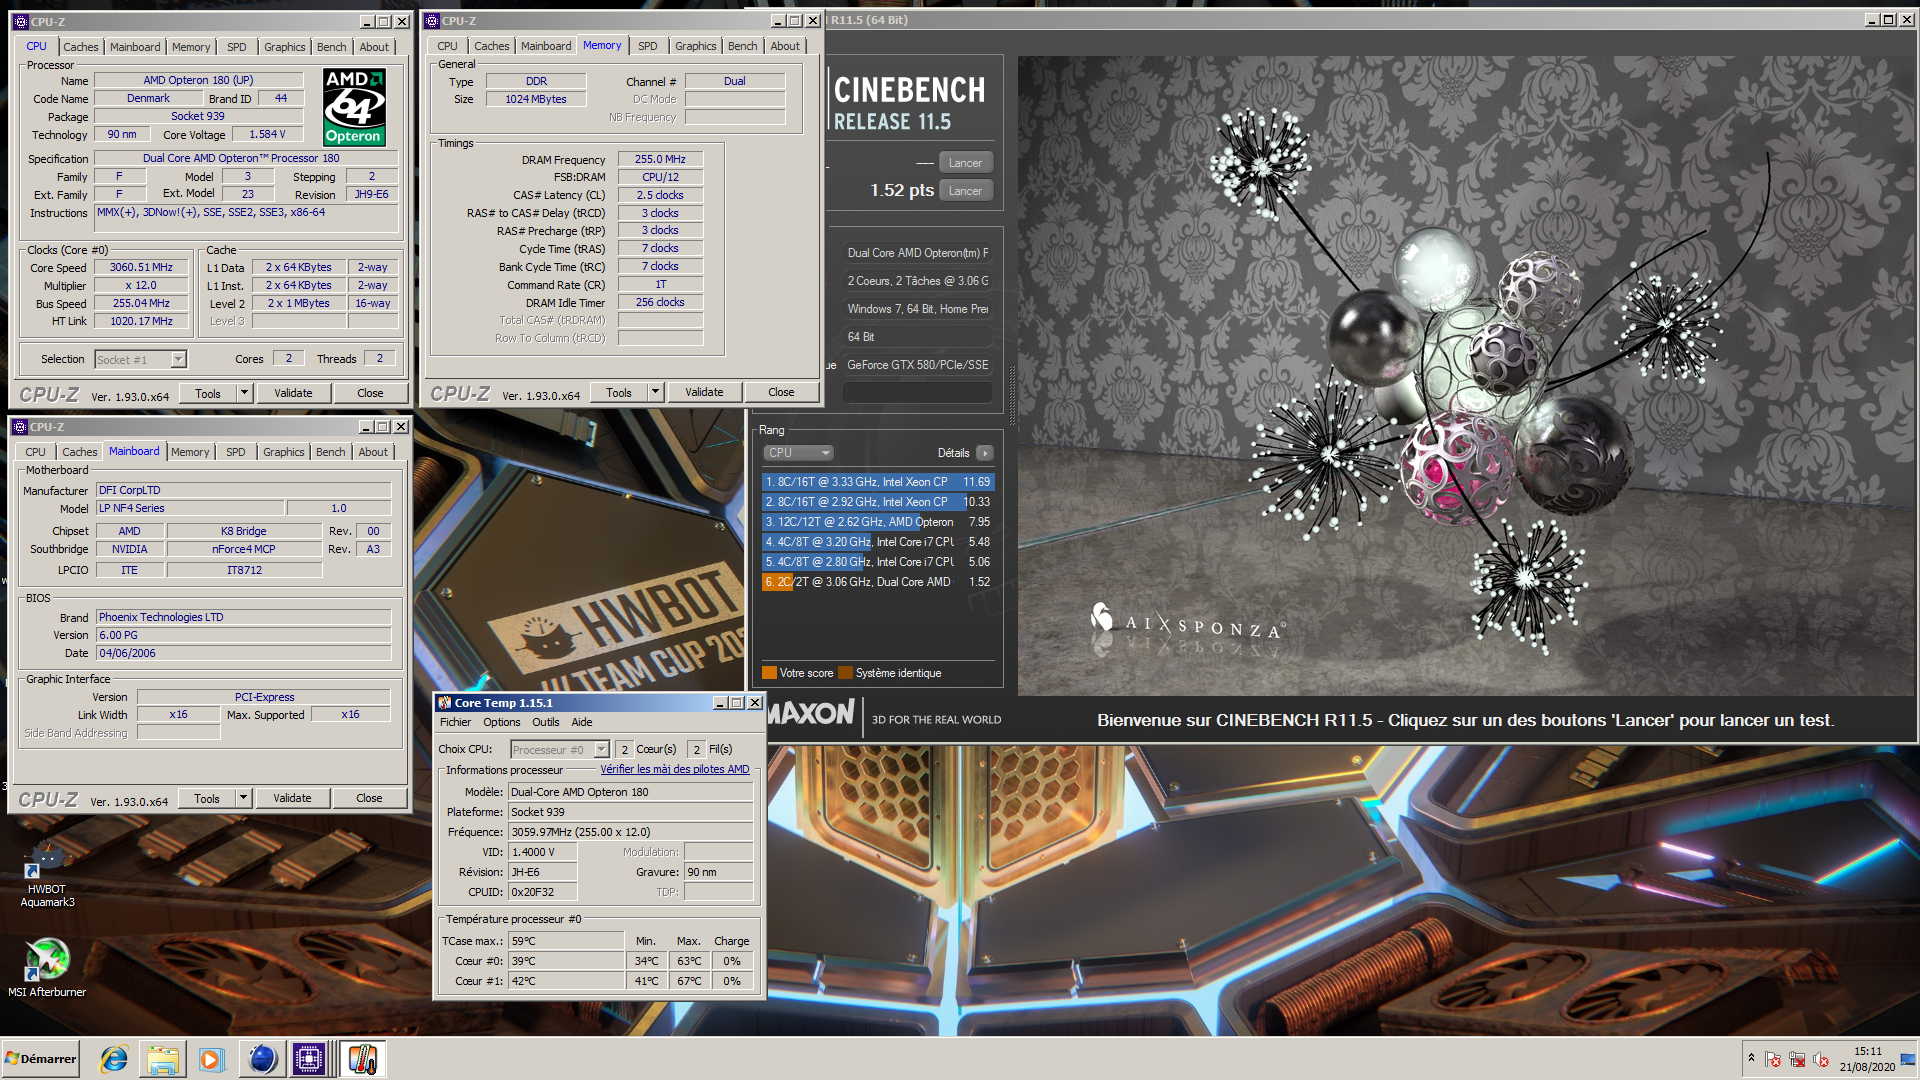The image size is (1920, 1080).
Task: Click the DRAM Frequency value 255.0 MHz
Action: tap(660, 160)
